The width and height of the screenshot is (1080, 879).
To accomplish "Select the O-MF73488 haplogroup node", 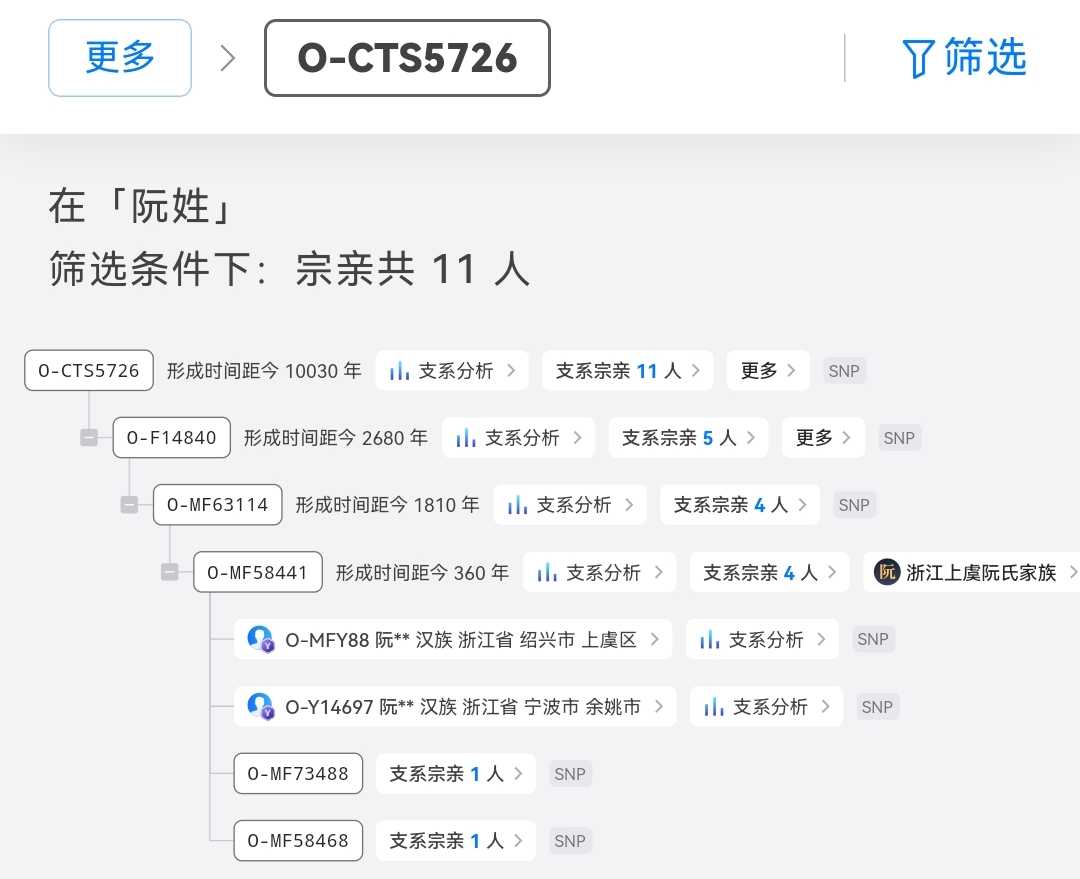I will tap(298, 774).
